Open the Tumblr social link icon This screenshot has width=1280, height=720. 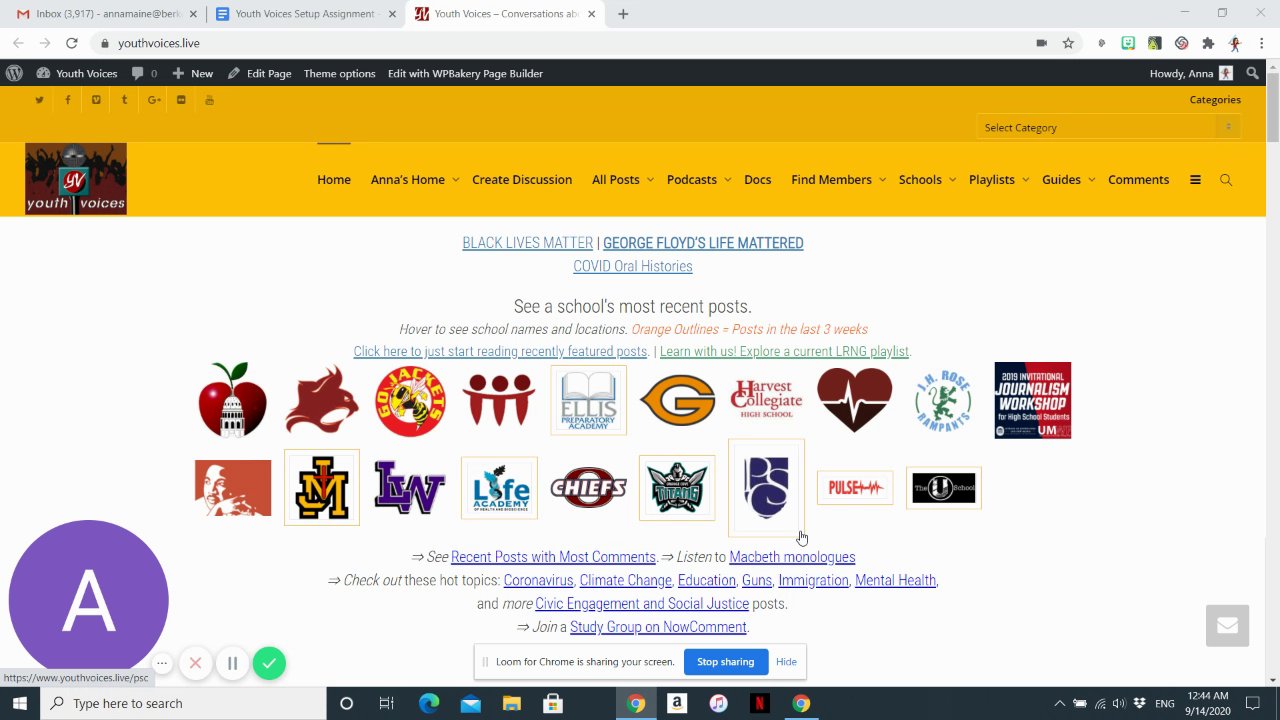tap(124, 100)
